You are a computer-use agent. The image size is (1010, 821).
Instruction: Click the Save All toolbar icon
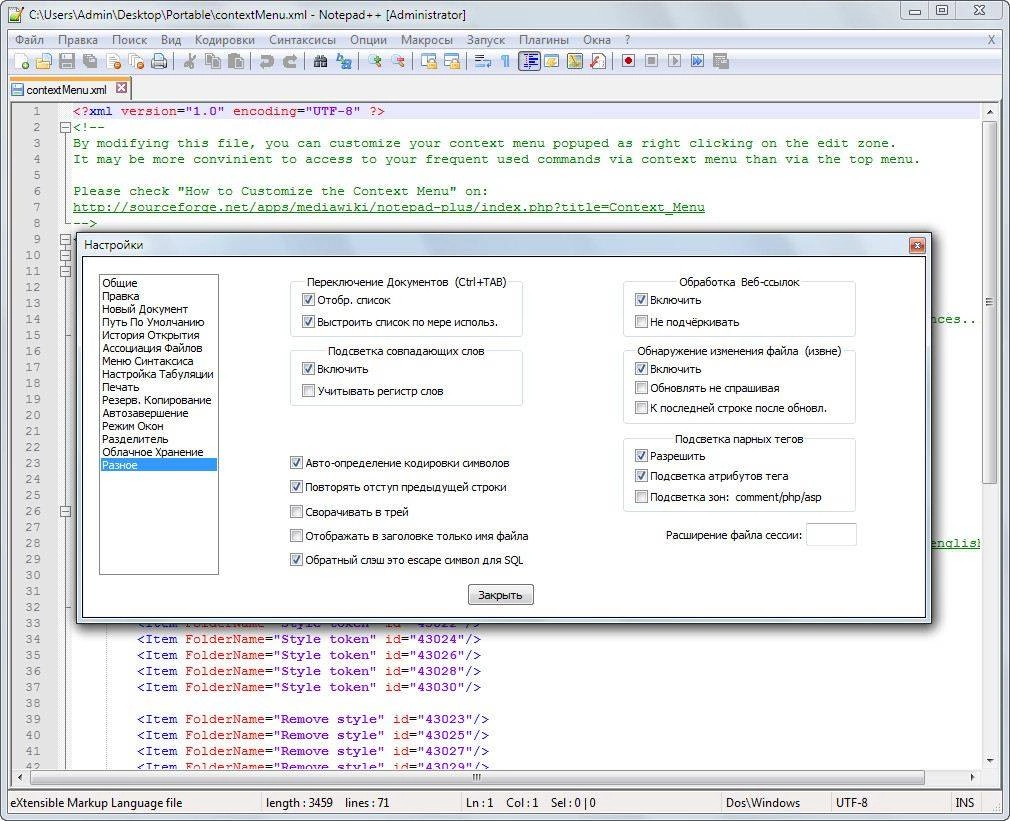tap(90, 61)
